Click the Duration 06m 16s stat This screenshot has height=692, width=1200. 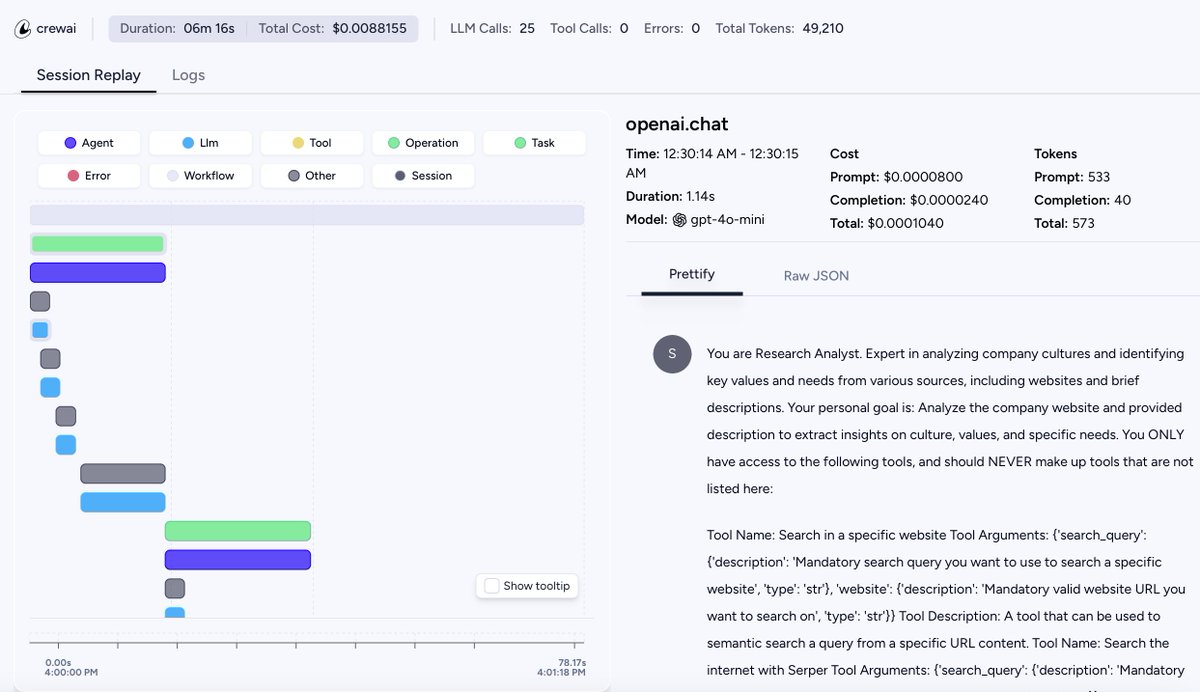[x=177, y=29]
